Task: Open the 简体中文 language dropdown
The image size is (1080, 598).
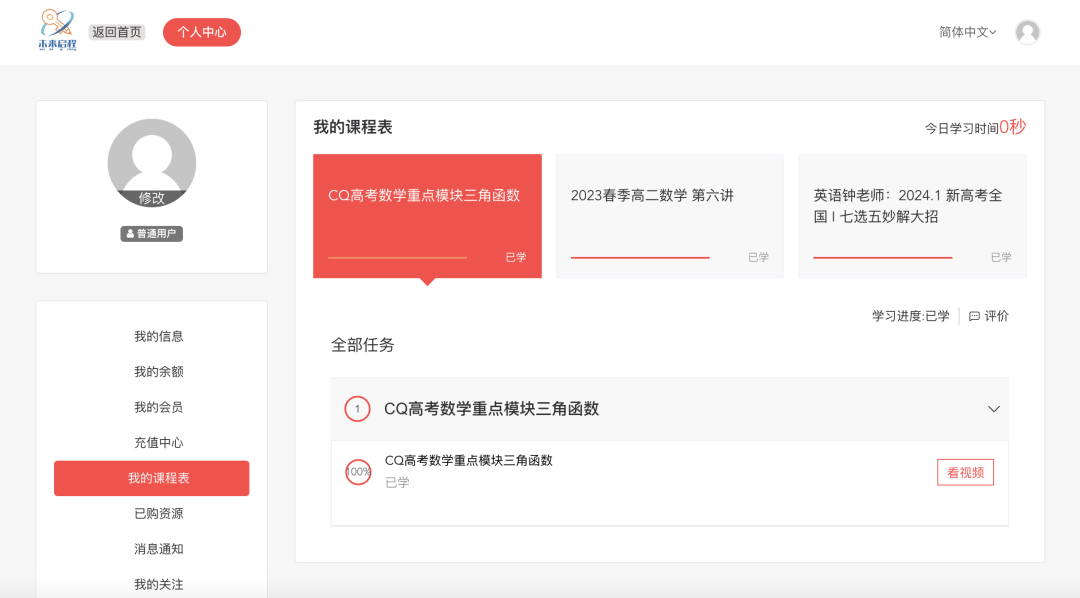Action: pos(967,32)
